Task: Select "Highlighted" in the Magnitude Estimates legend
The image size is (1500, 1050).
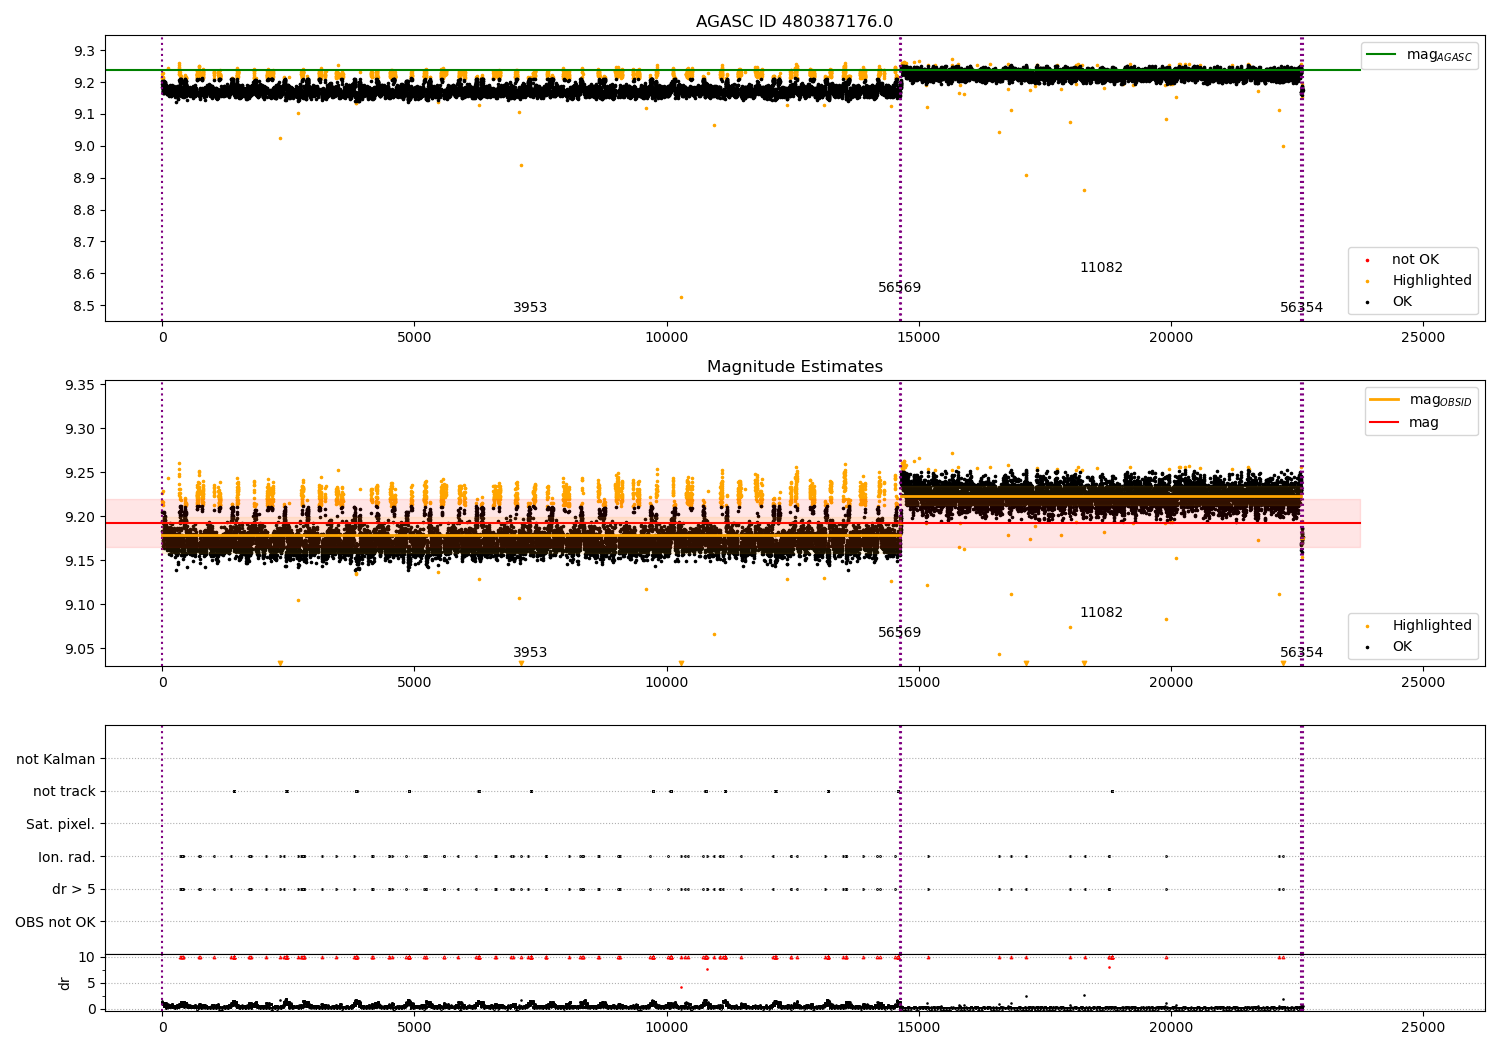Action: click(x=1432, y=626)
